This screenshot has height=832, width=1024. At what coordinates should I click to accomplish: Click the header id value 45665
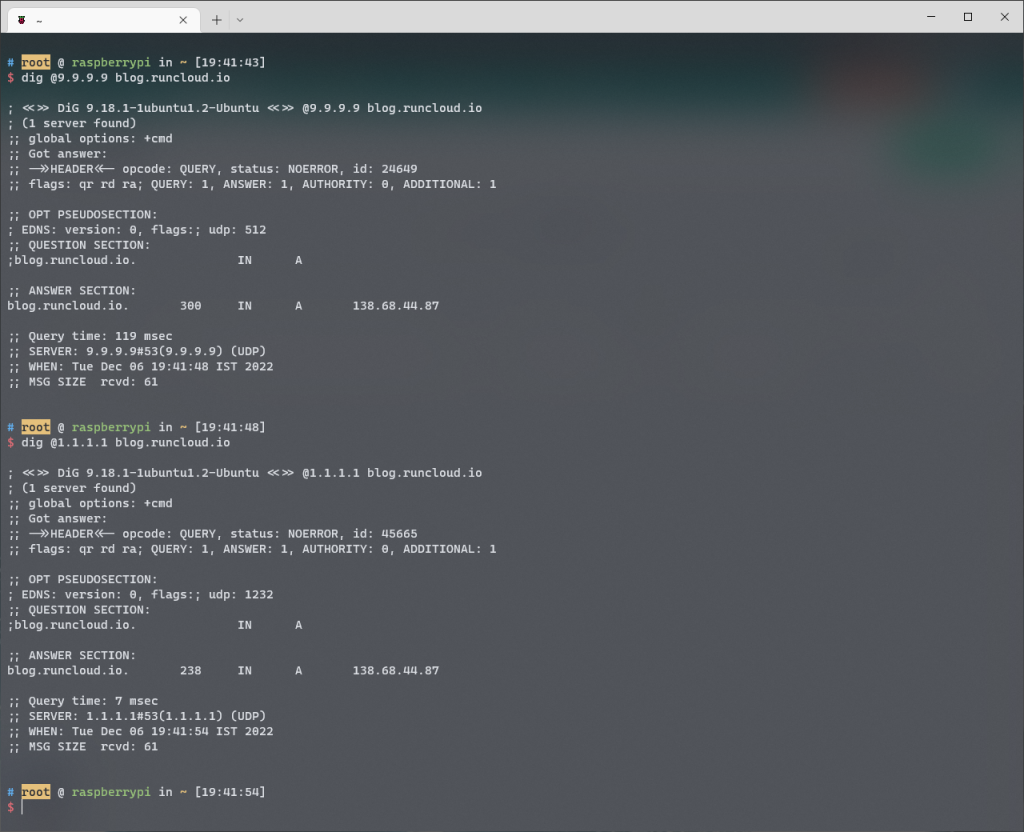399,534
